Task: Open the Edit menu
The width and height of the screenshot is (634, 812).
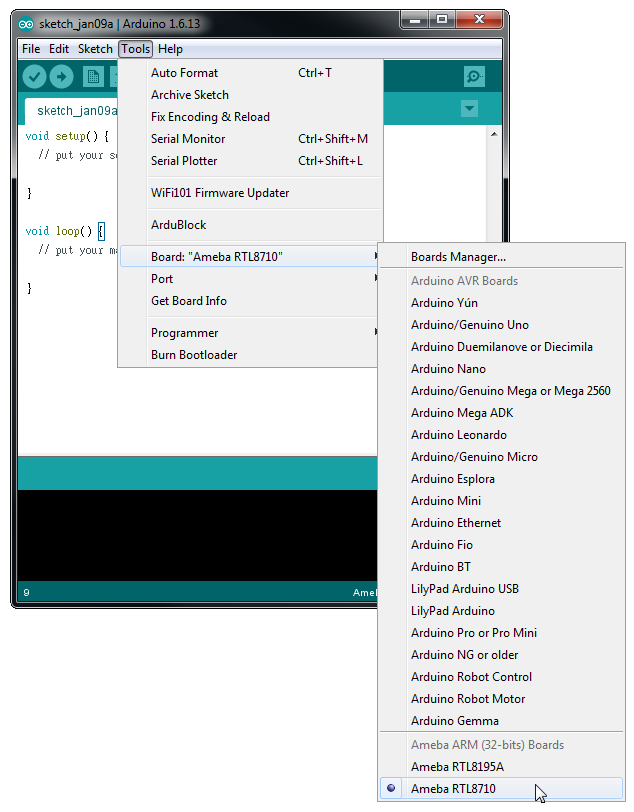Action: (59, 49)
